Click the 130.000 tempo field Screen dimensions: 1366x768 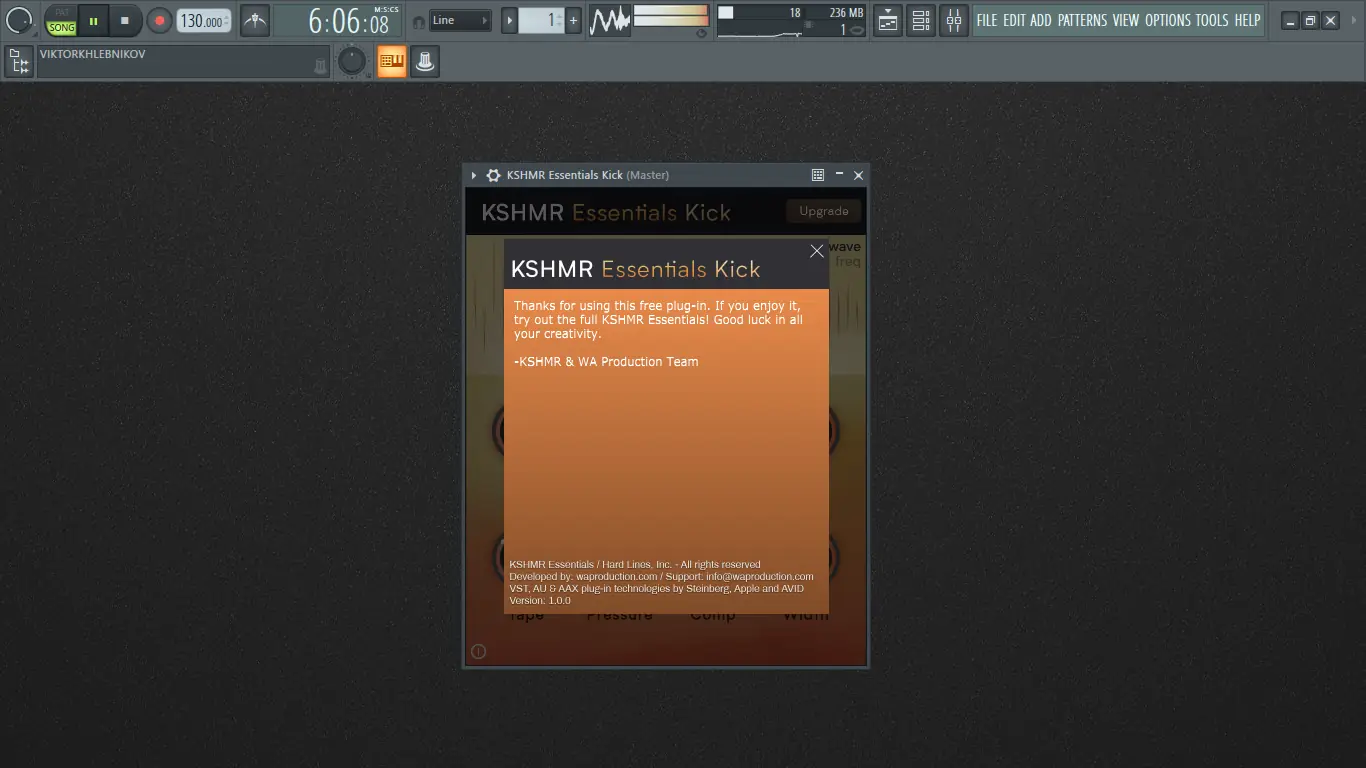point(204,20)
